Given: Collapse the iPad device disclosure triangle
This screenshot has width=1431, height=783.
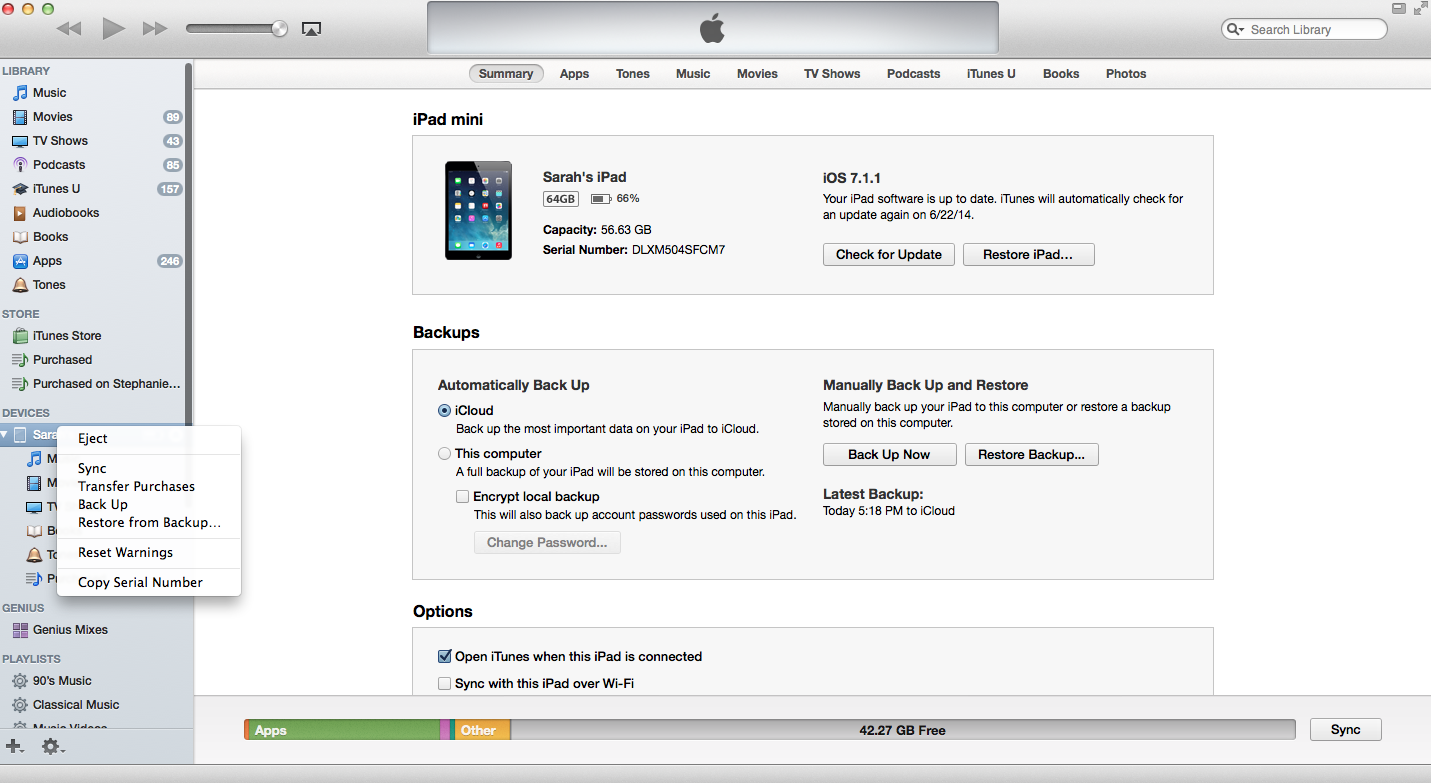Looking at the screenshot, I should [x=5, y=435].
